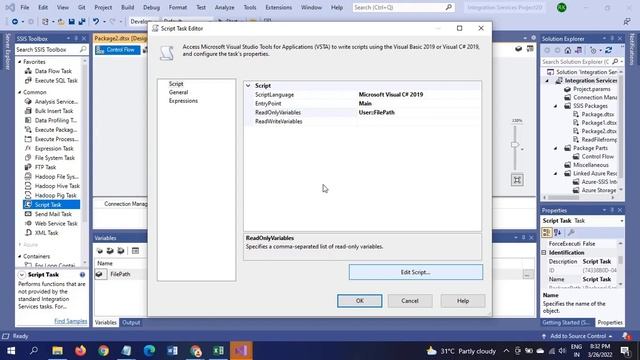Select the General page in editor

(x=178, y=92)
